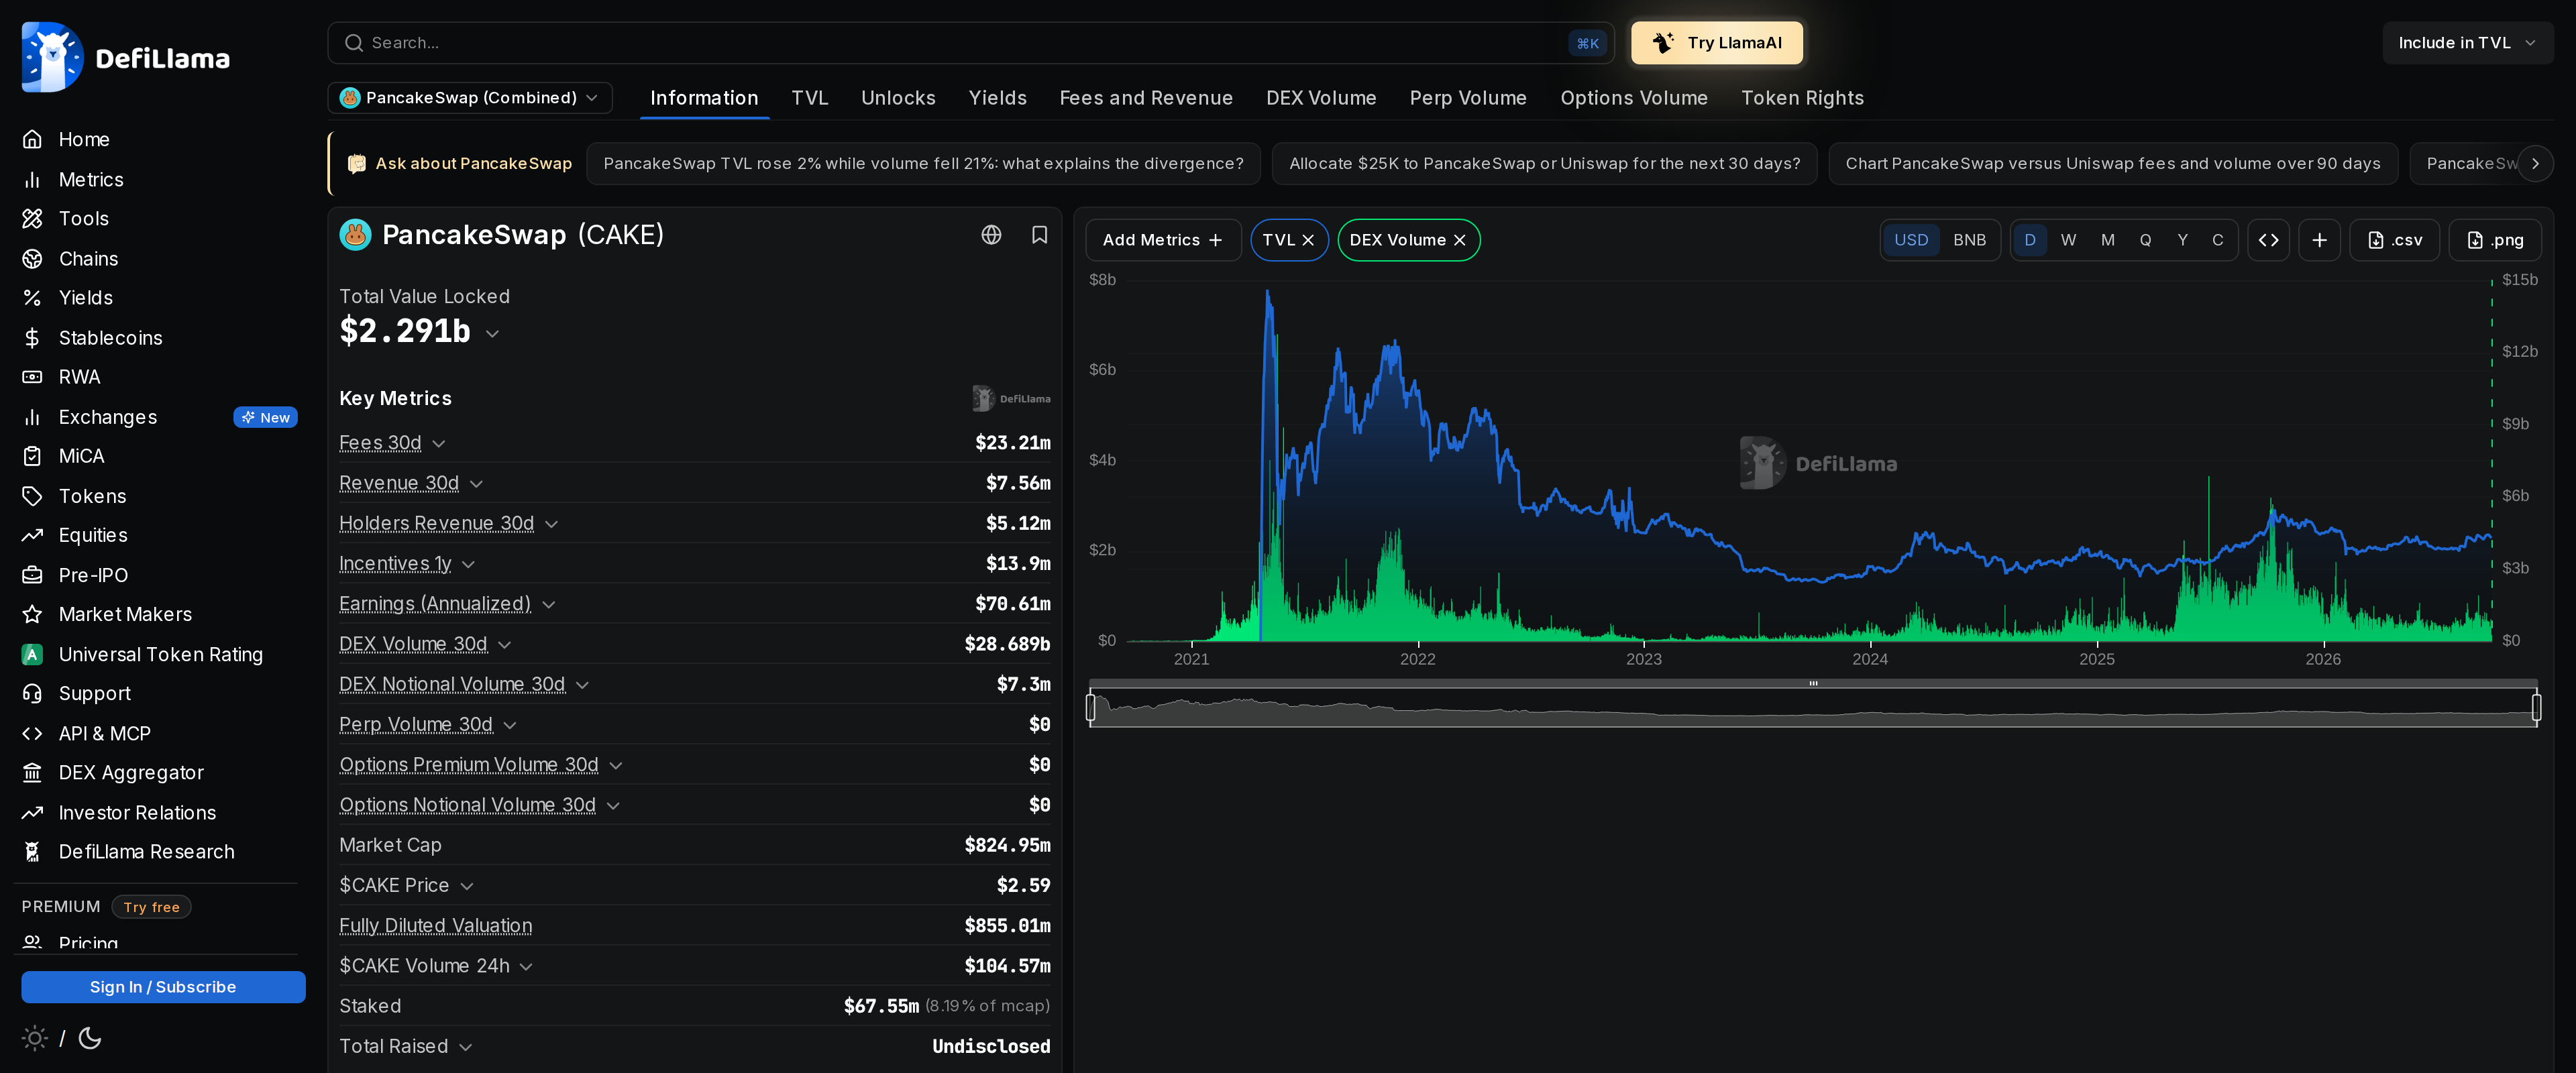The image size is (2576, 1073).
Task: Switch to light theme sun icon
Action: point(35,1038)
